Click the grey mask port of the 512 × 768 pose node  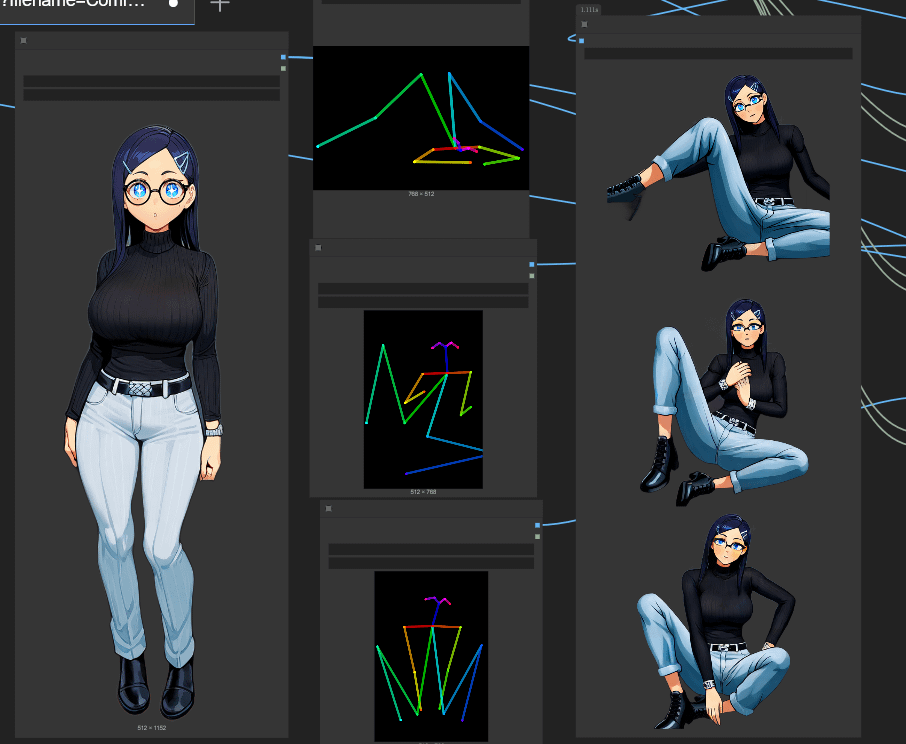[x=532, y=276]
